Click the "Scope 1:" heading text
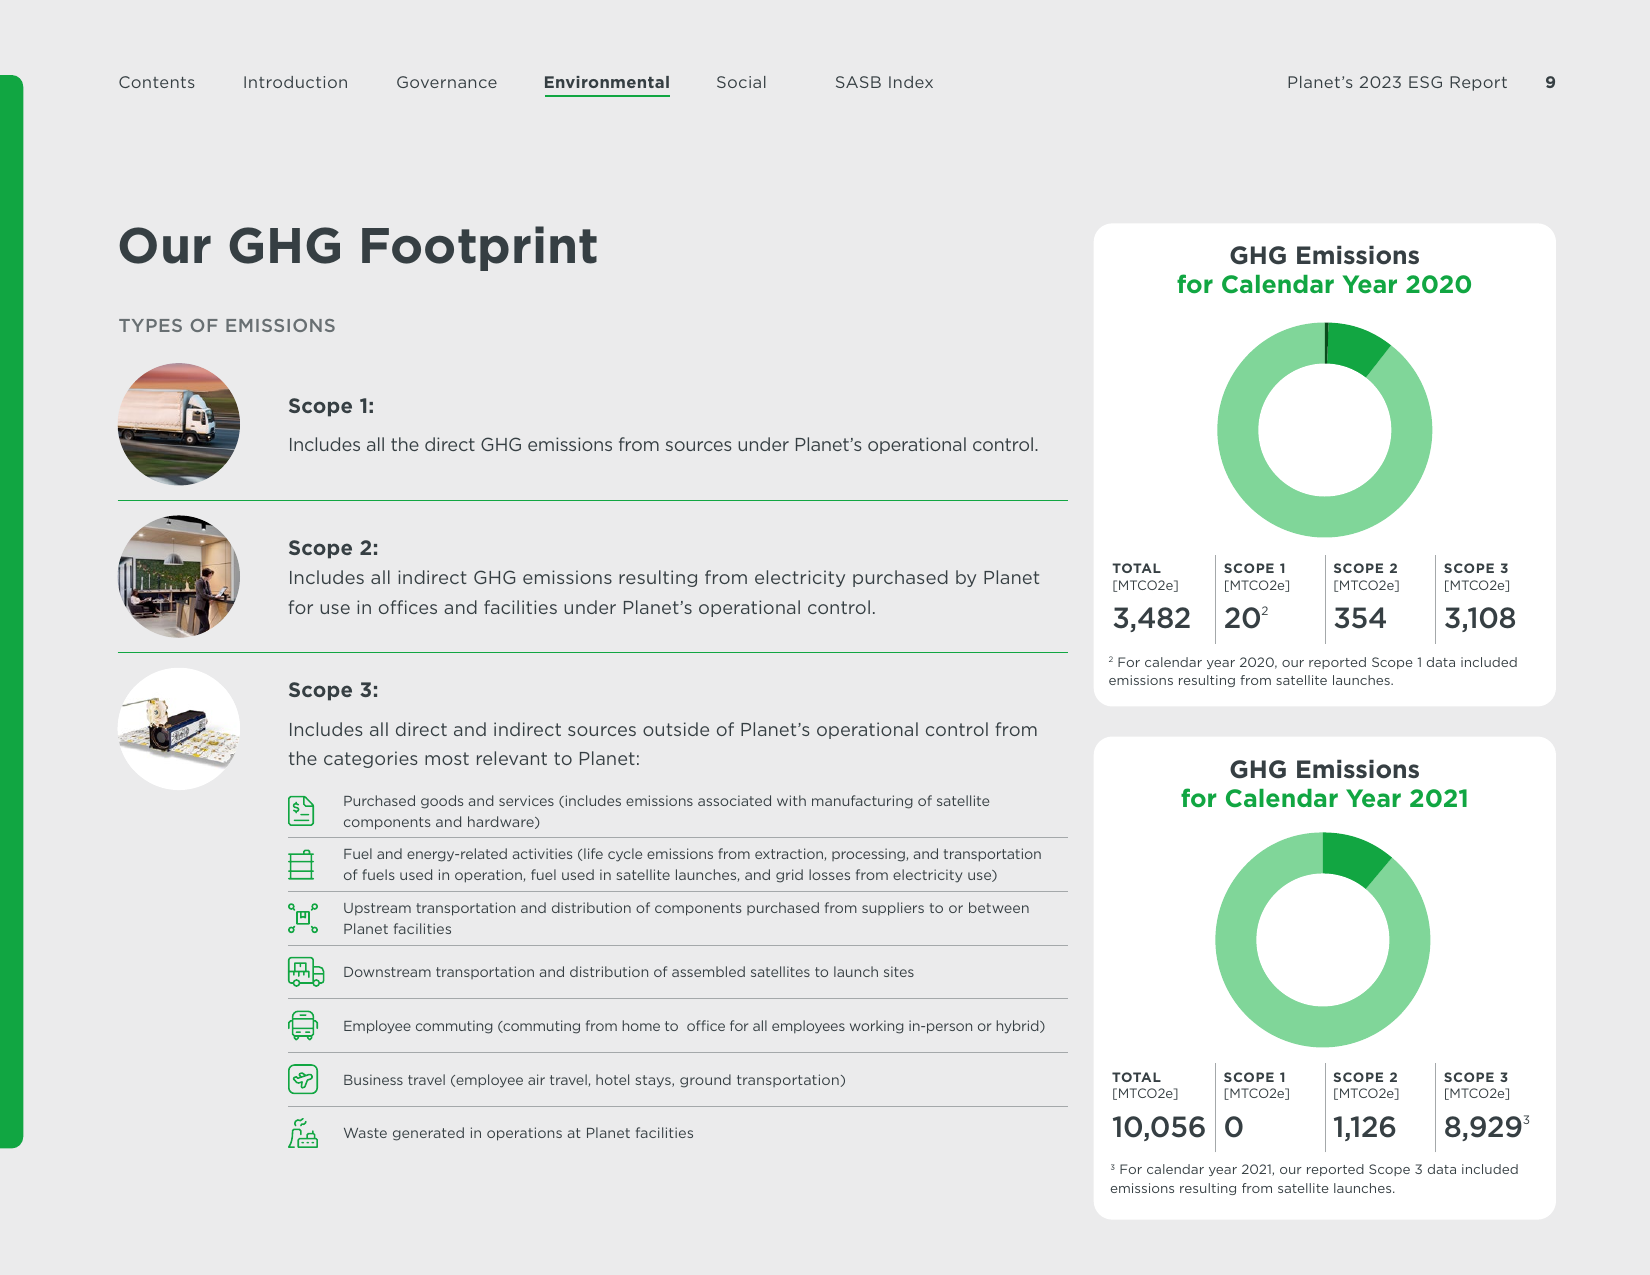Image resolution: width=1650 pixels, height=1275 pixels. [331, 406]
